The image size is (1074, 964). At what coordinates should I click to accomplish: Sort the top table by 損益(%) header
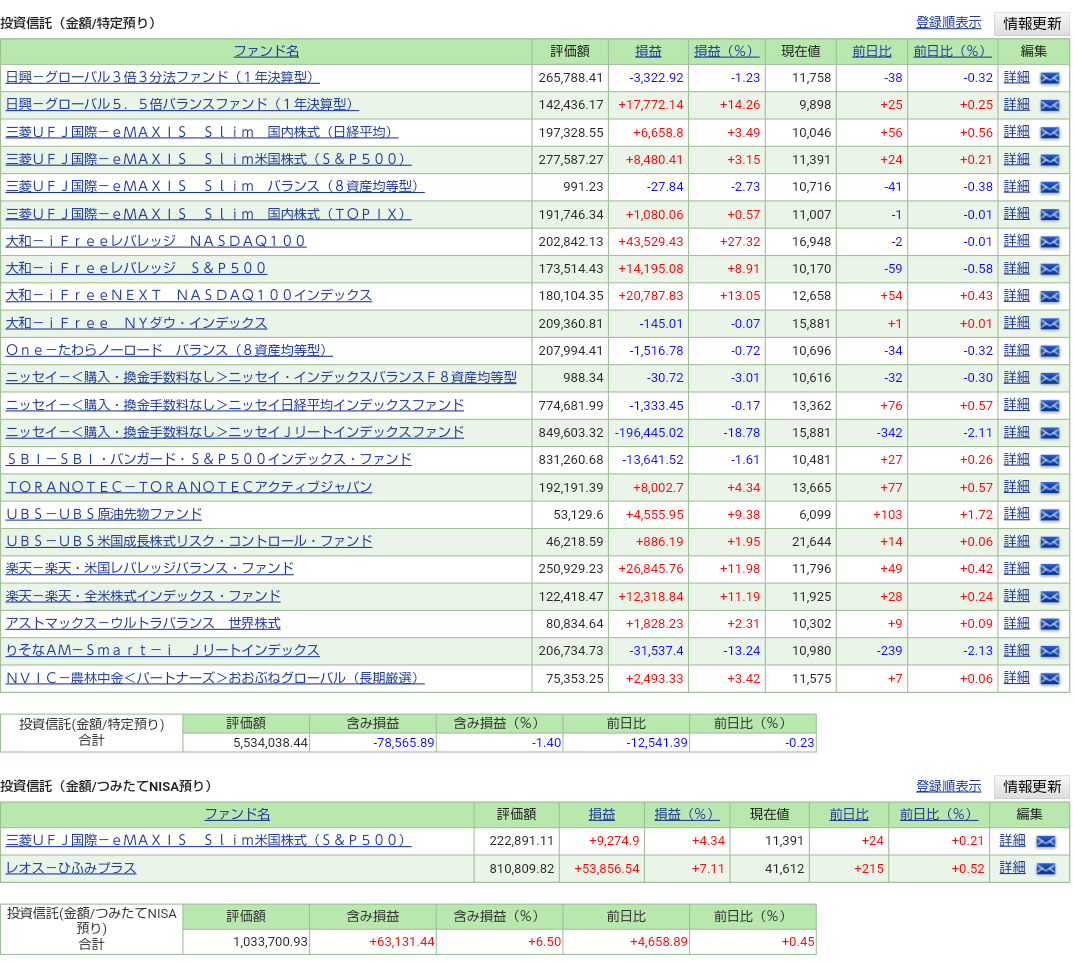(x=726, y=51)
